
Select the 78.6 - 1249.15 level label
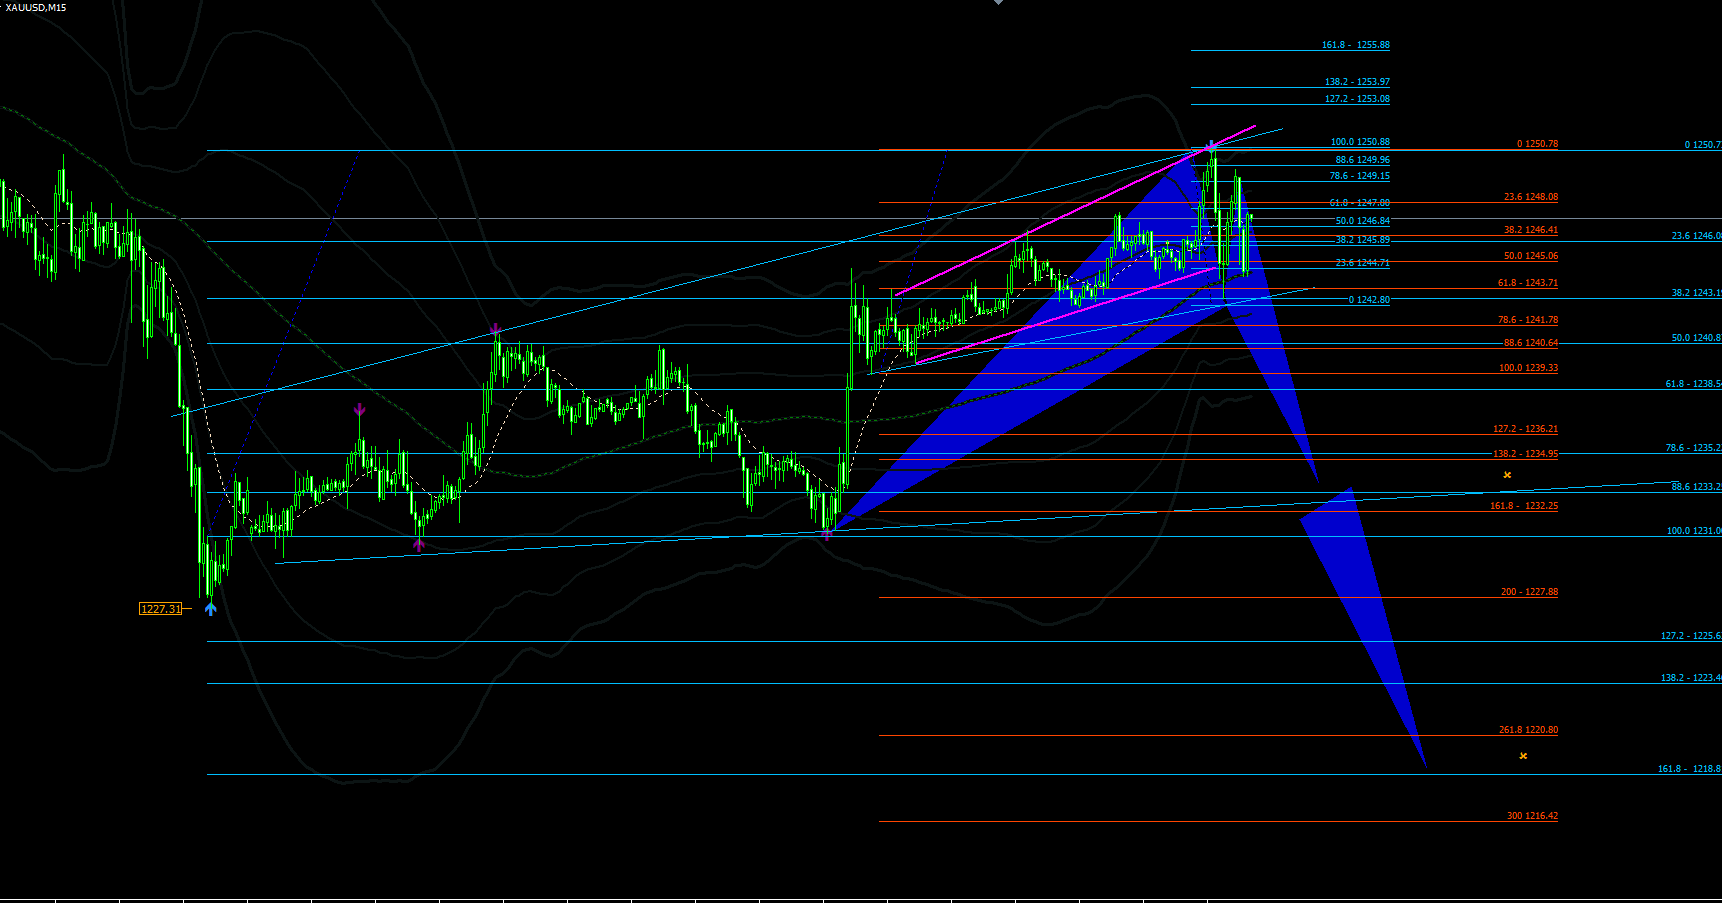(x=1359, y=176)
